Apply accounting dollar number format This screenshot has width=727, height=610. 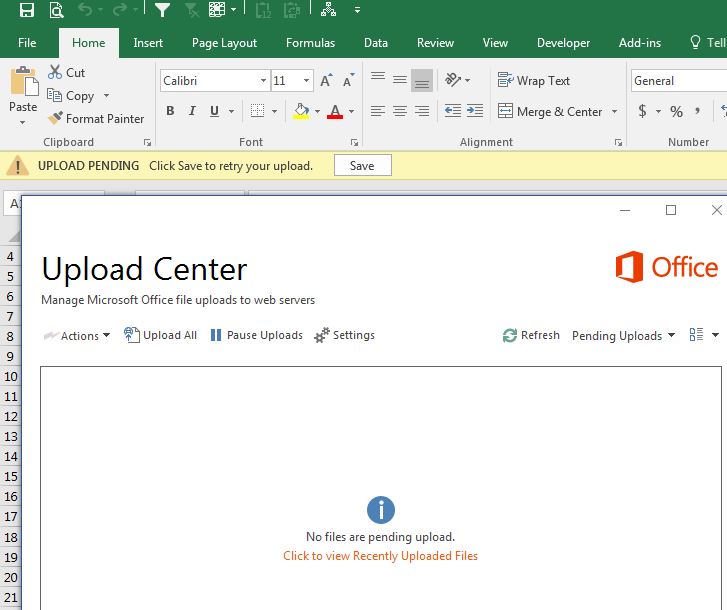click(x=642, y=111)
